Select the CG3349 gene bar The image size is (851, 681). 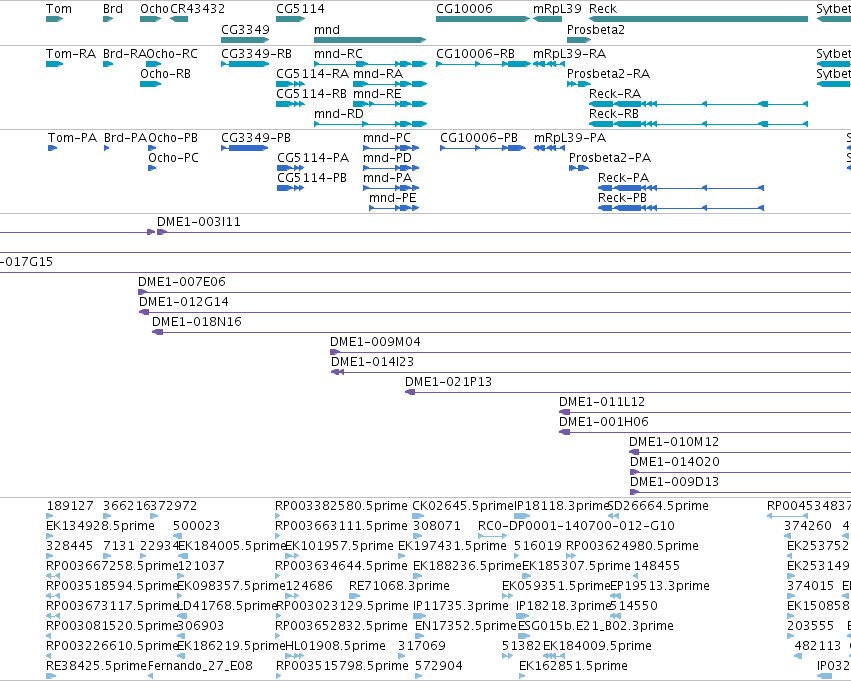(245, 40)
